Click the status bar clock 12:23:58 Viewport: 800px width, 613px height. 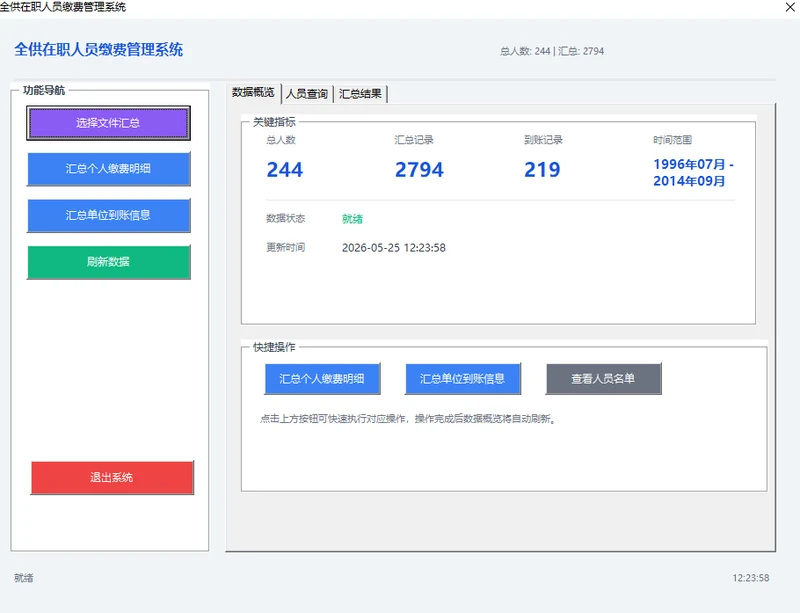[751, 578]
